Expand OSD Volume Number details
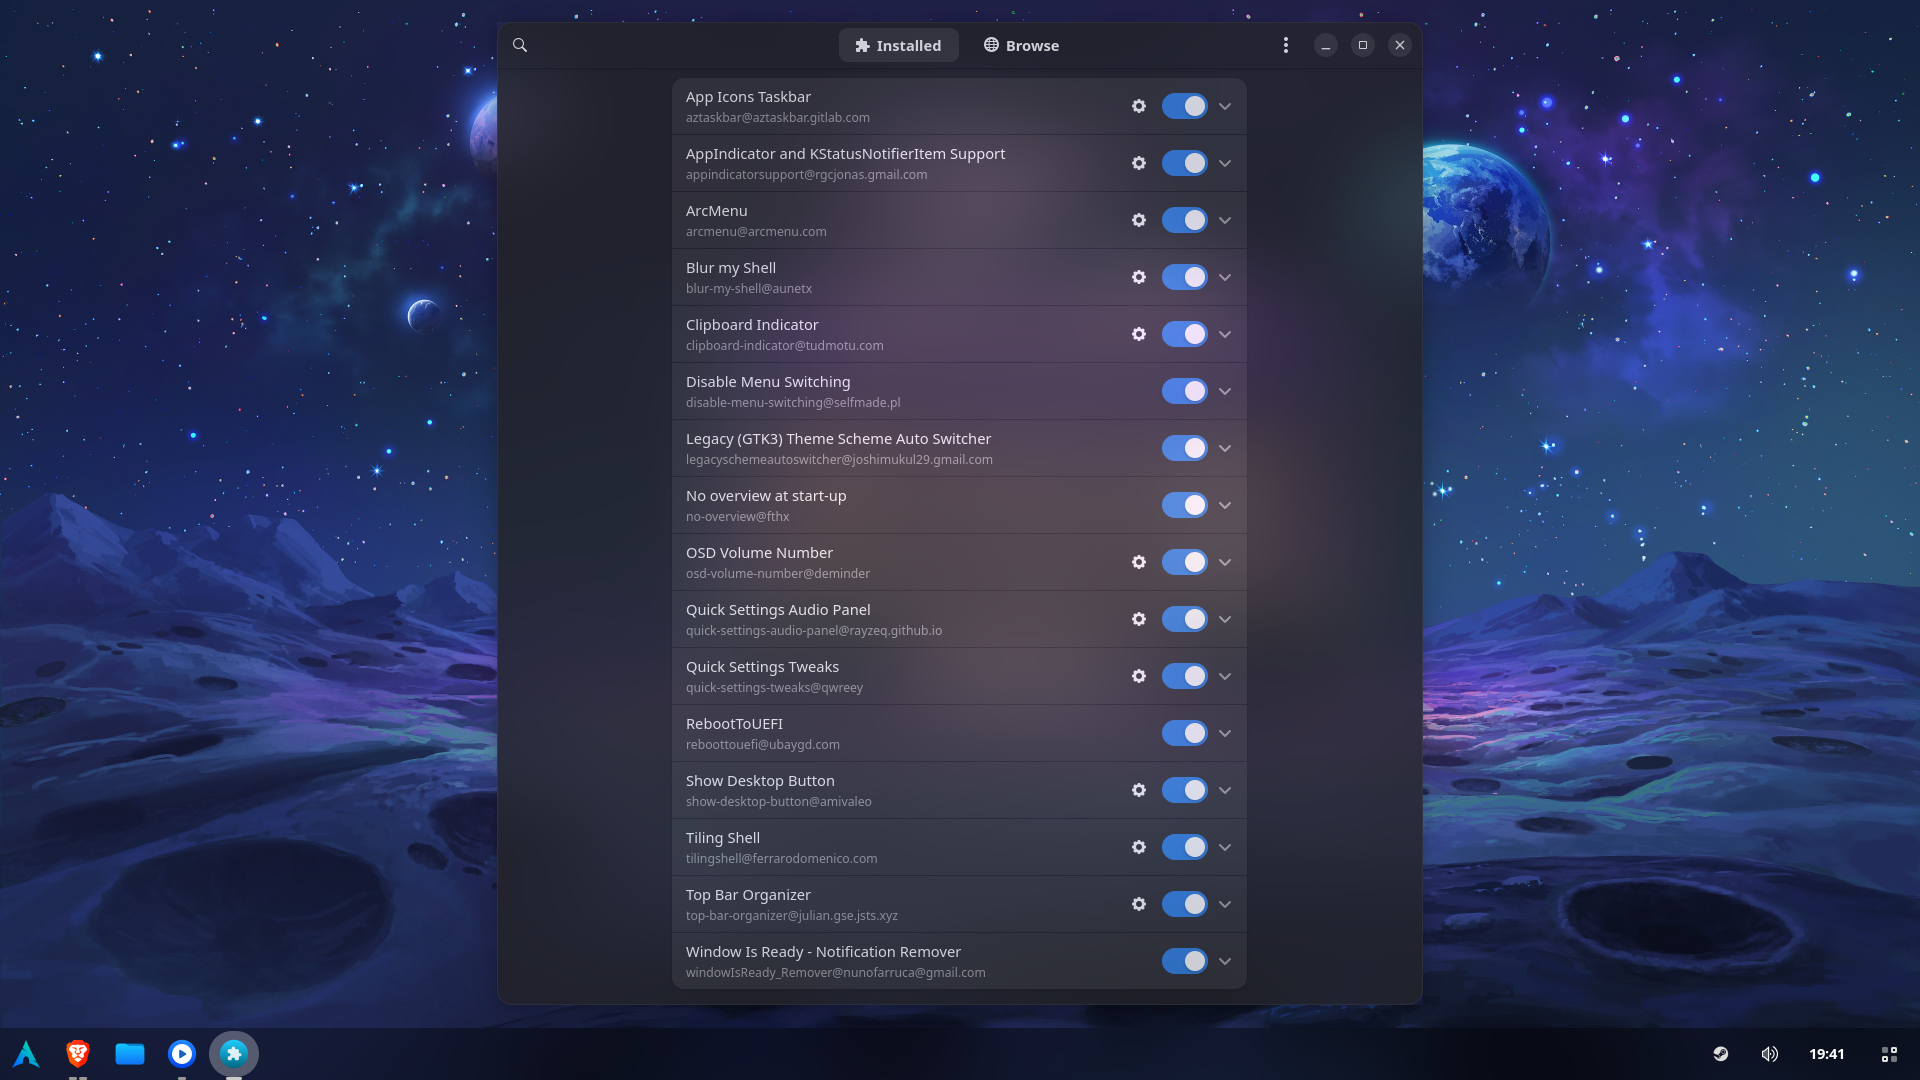 click(1225, 562)
